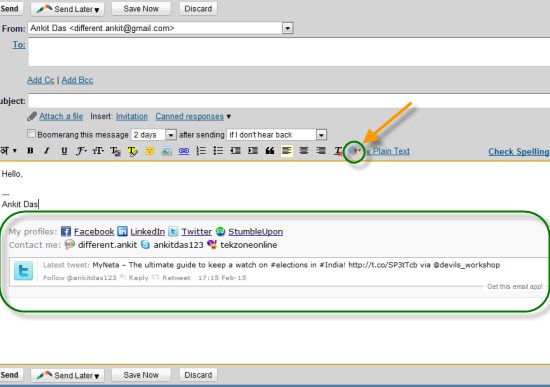
Task: Click inside the Subject input field
Action: [289, 101]
